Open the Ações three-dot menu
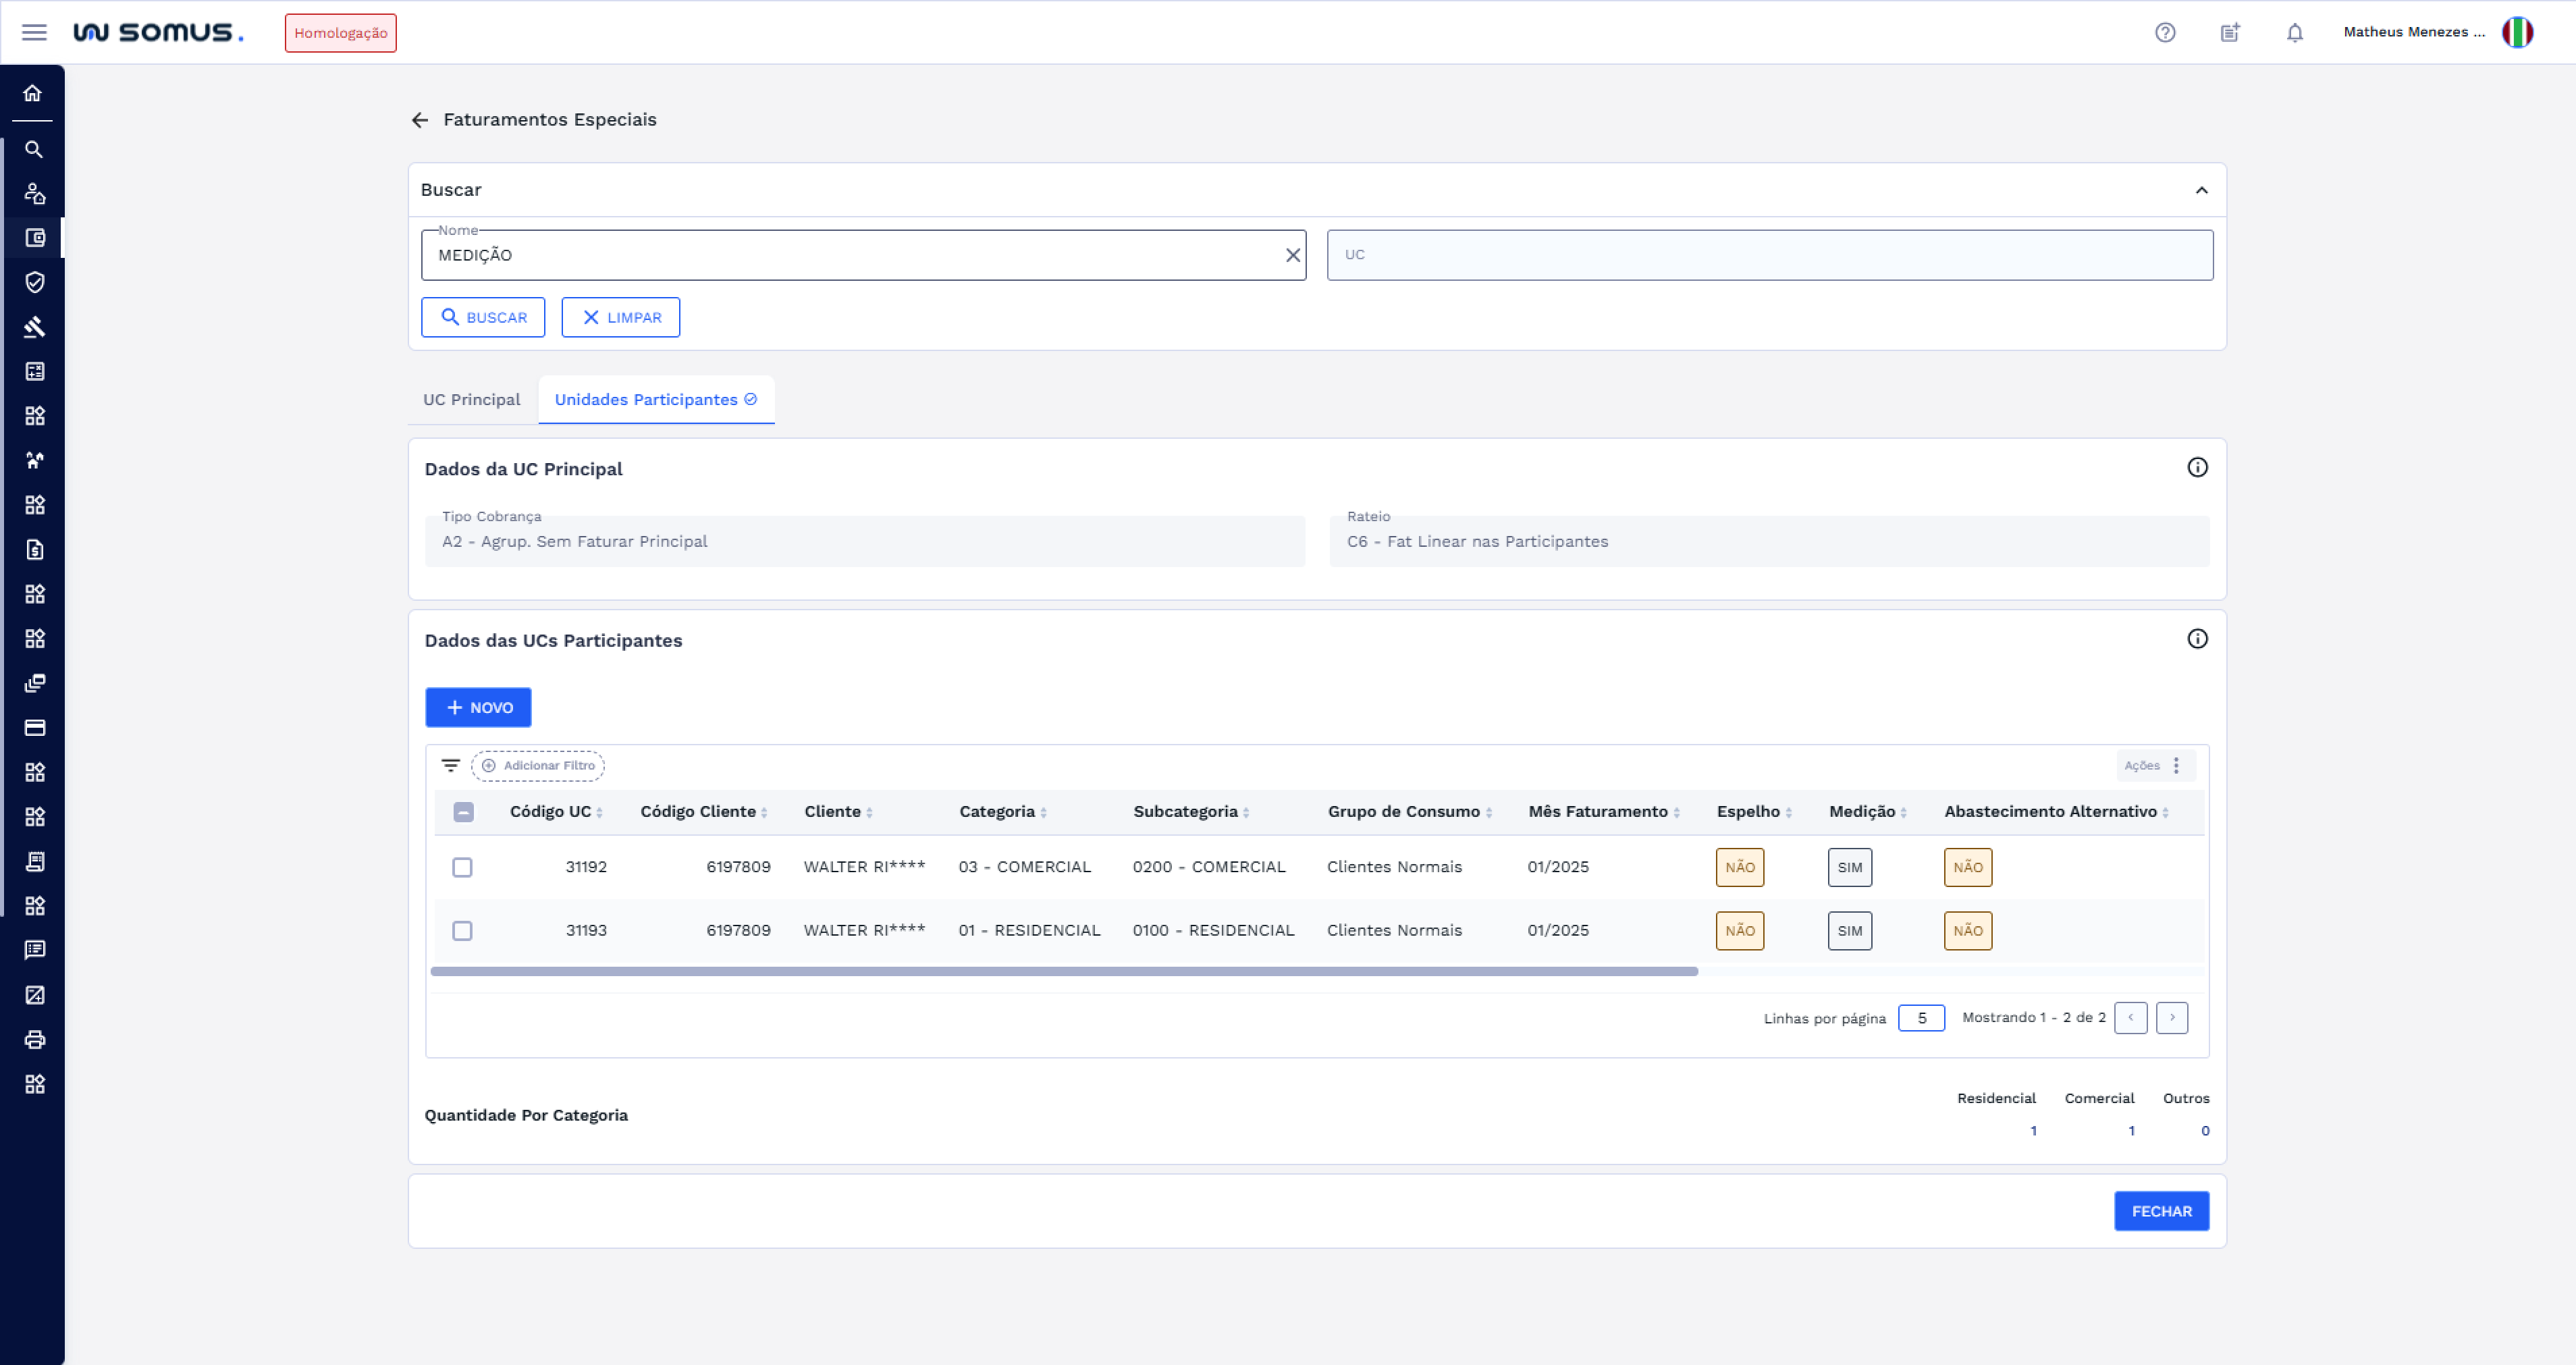The height and width of the screenshot is (1365, 2576). tap(2176, 765)
